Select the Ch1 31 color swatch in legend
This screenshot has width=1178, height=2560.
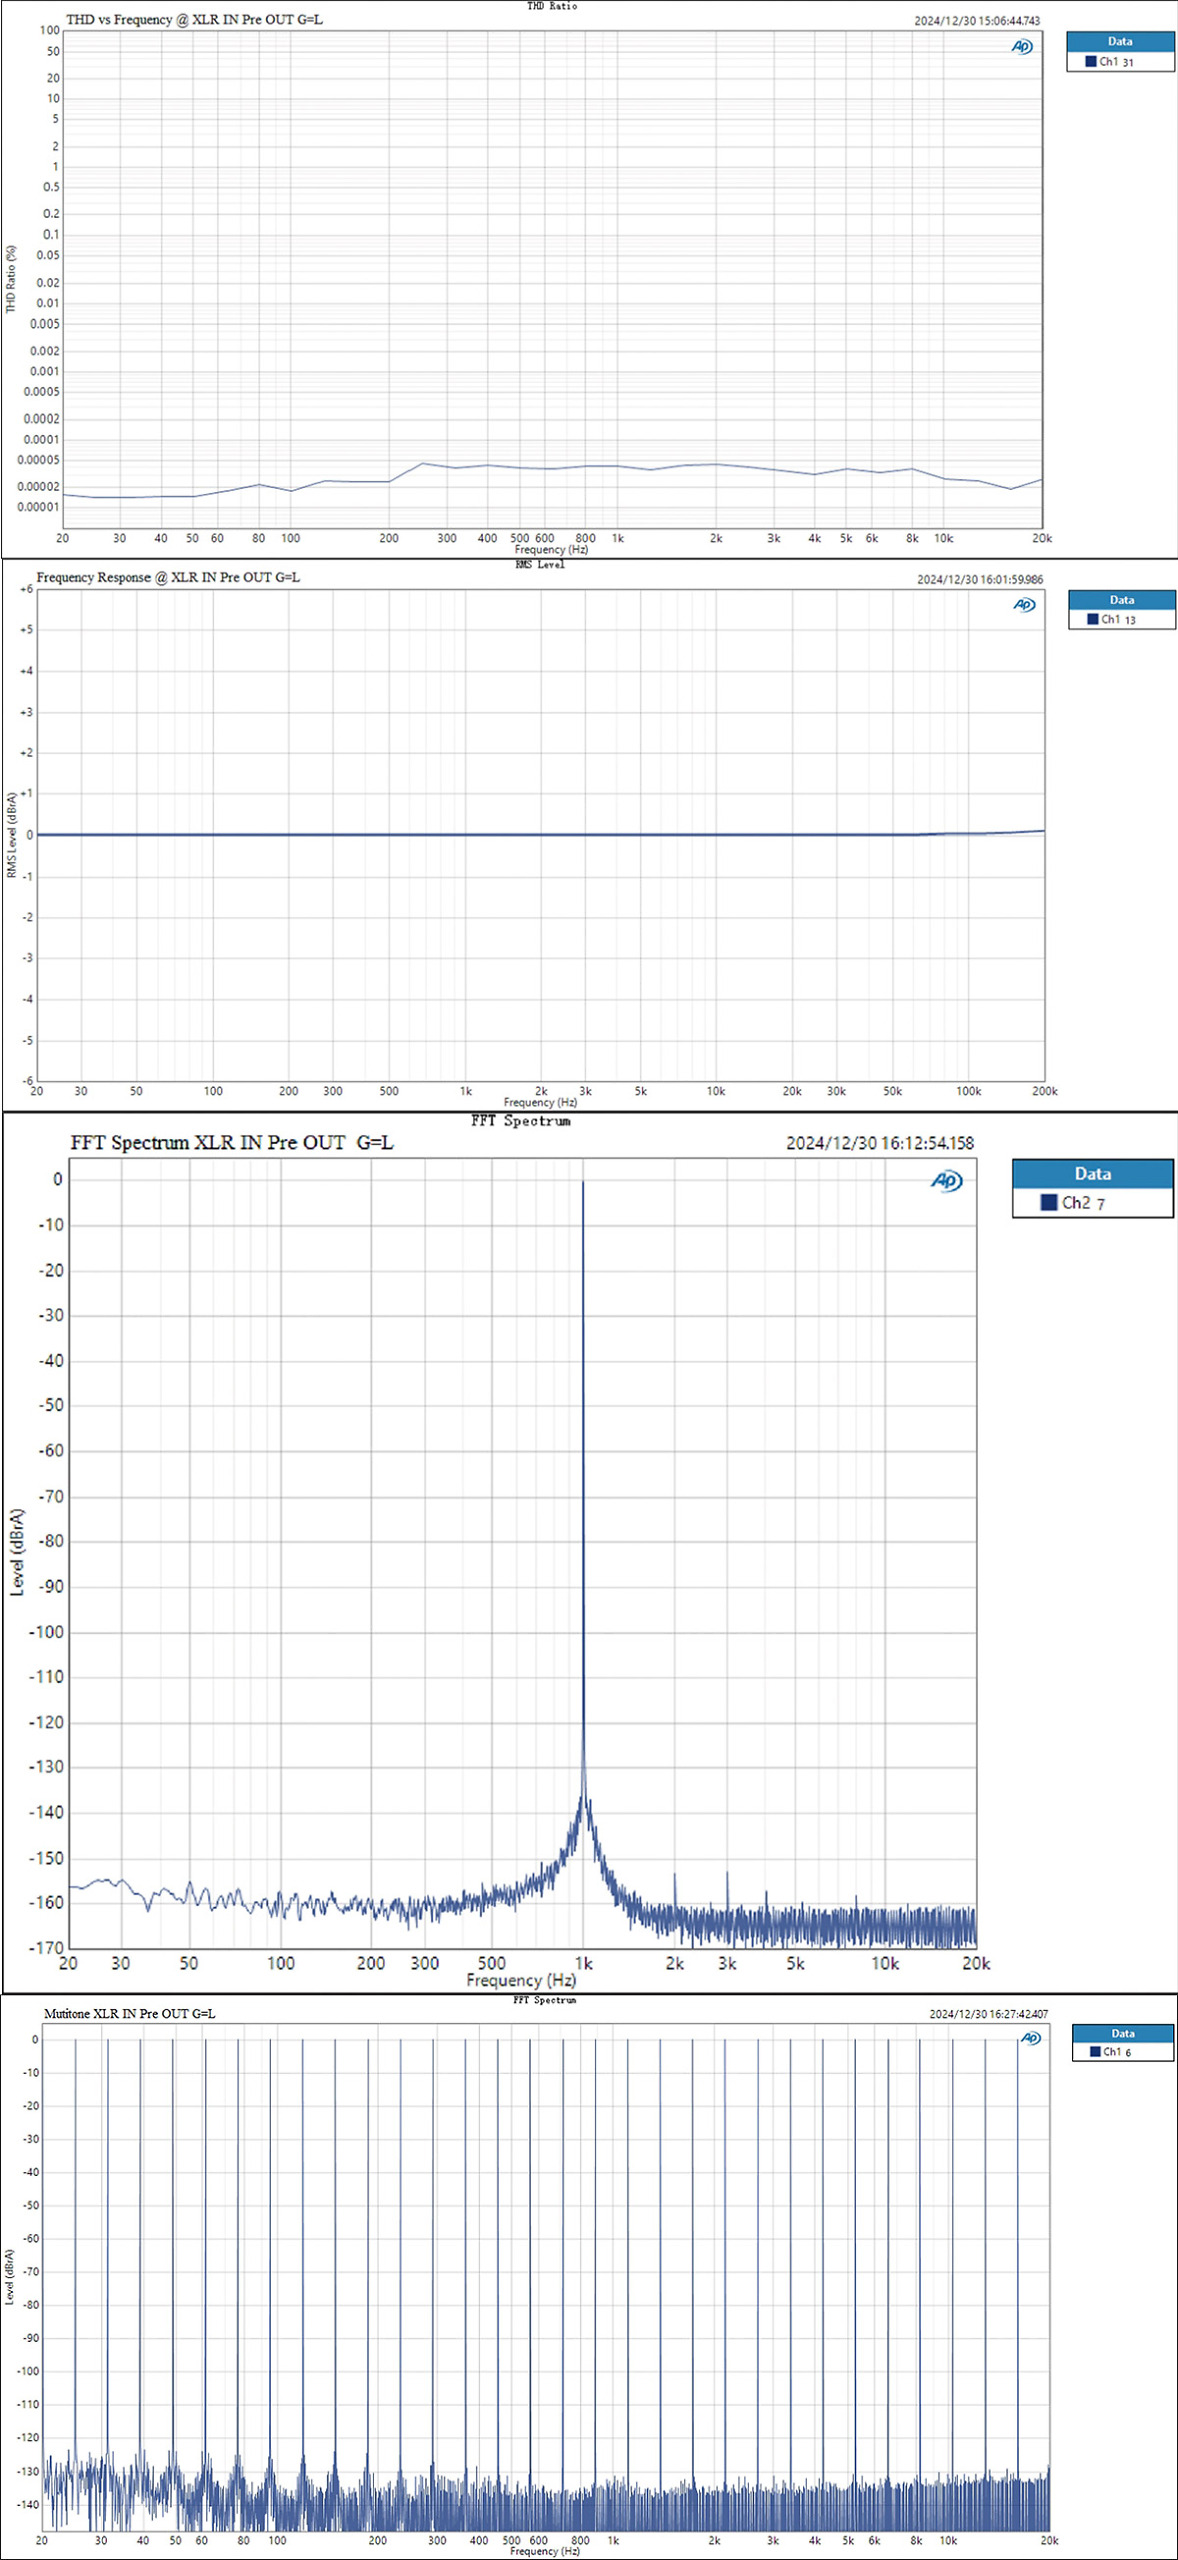[1091, 62]
